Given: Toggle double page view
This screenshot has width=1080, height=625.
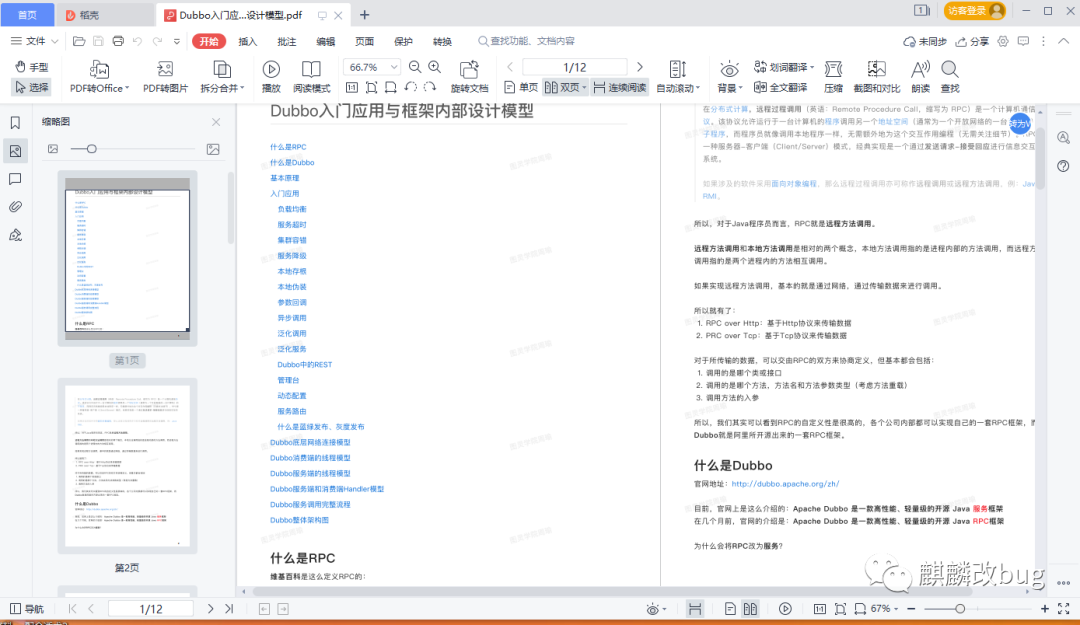Looking at the screenshot, I should (565, 88).
